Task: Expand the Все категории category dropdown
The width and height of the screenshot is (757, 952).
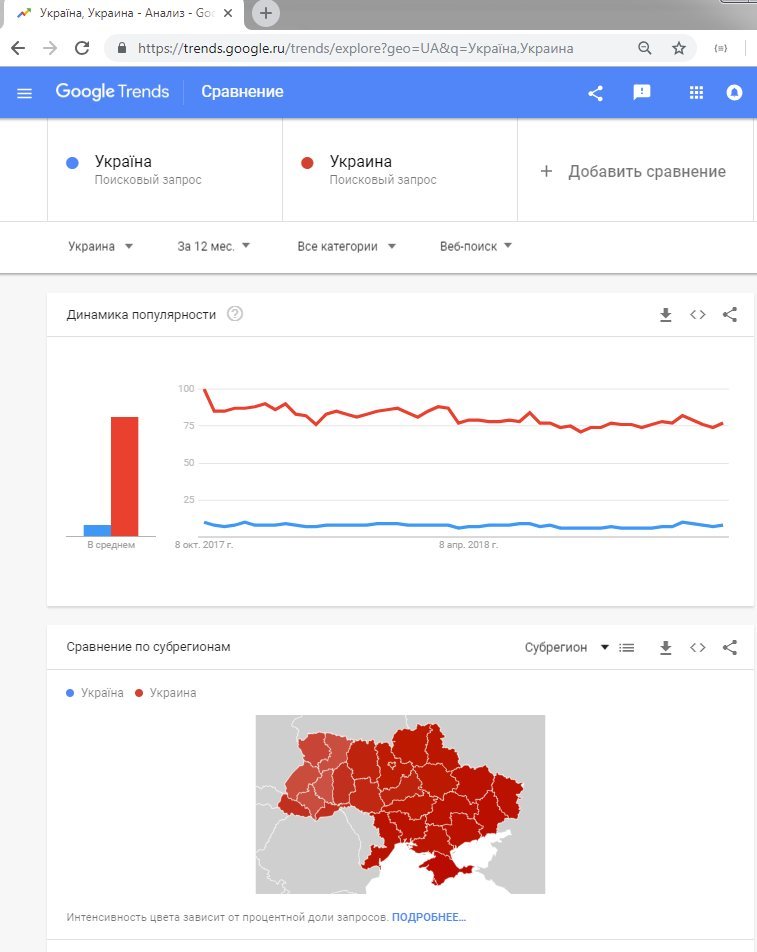Action: [x=346, y=246]
